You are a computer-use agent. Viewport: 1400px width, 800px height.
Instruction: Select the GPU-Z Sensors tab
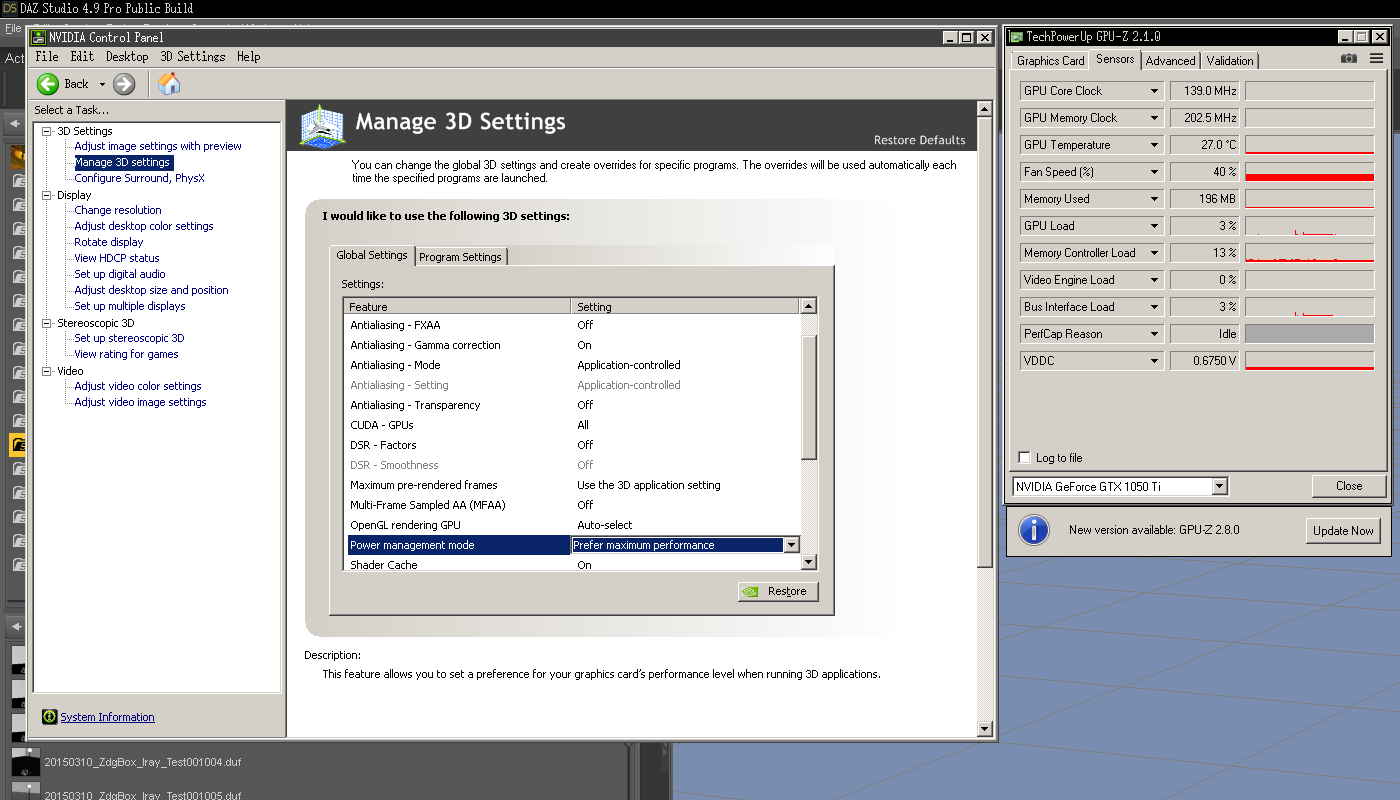click(x=1115, y=59)
